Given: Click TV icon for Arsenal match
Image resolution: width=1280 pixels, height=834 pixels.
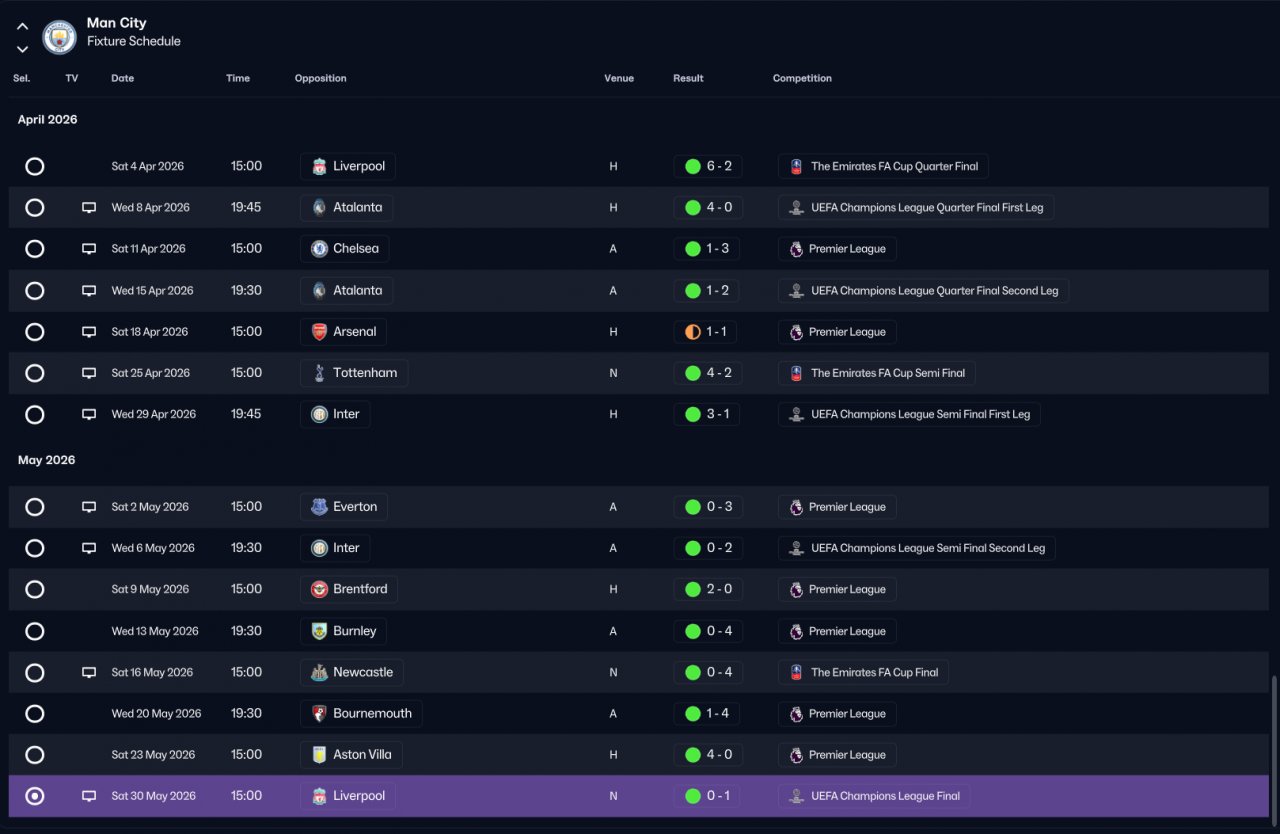Looking at the screenshot, I should pyautogui.click(x=89, y=332).
